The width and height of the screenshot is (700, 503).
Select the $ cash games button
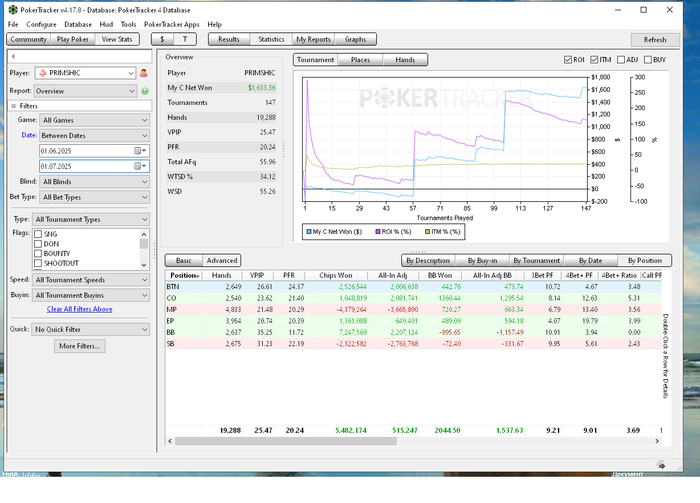[162, 39]
